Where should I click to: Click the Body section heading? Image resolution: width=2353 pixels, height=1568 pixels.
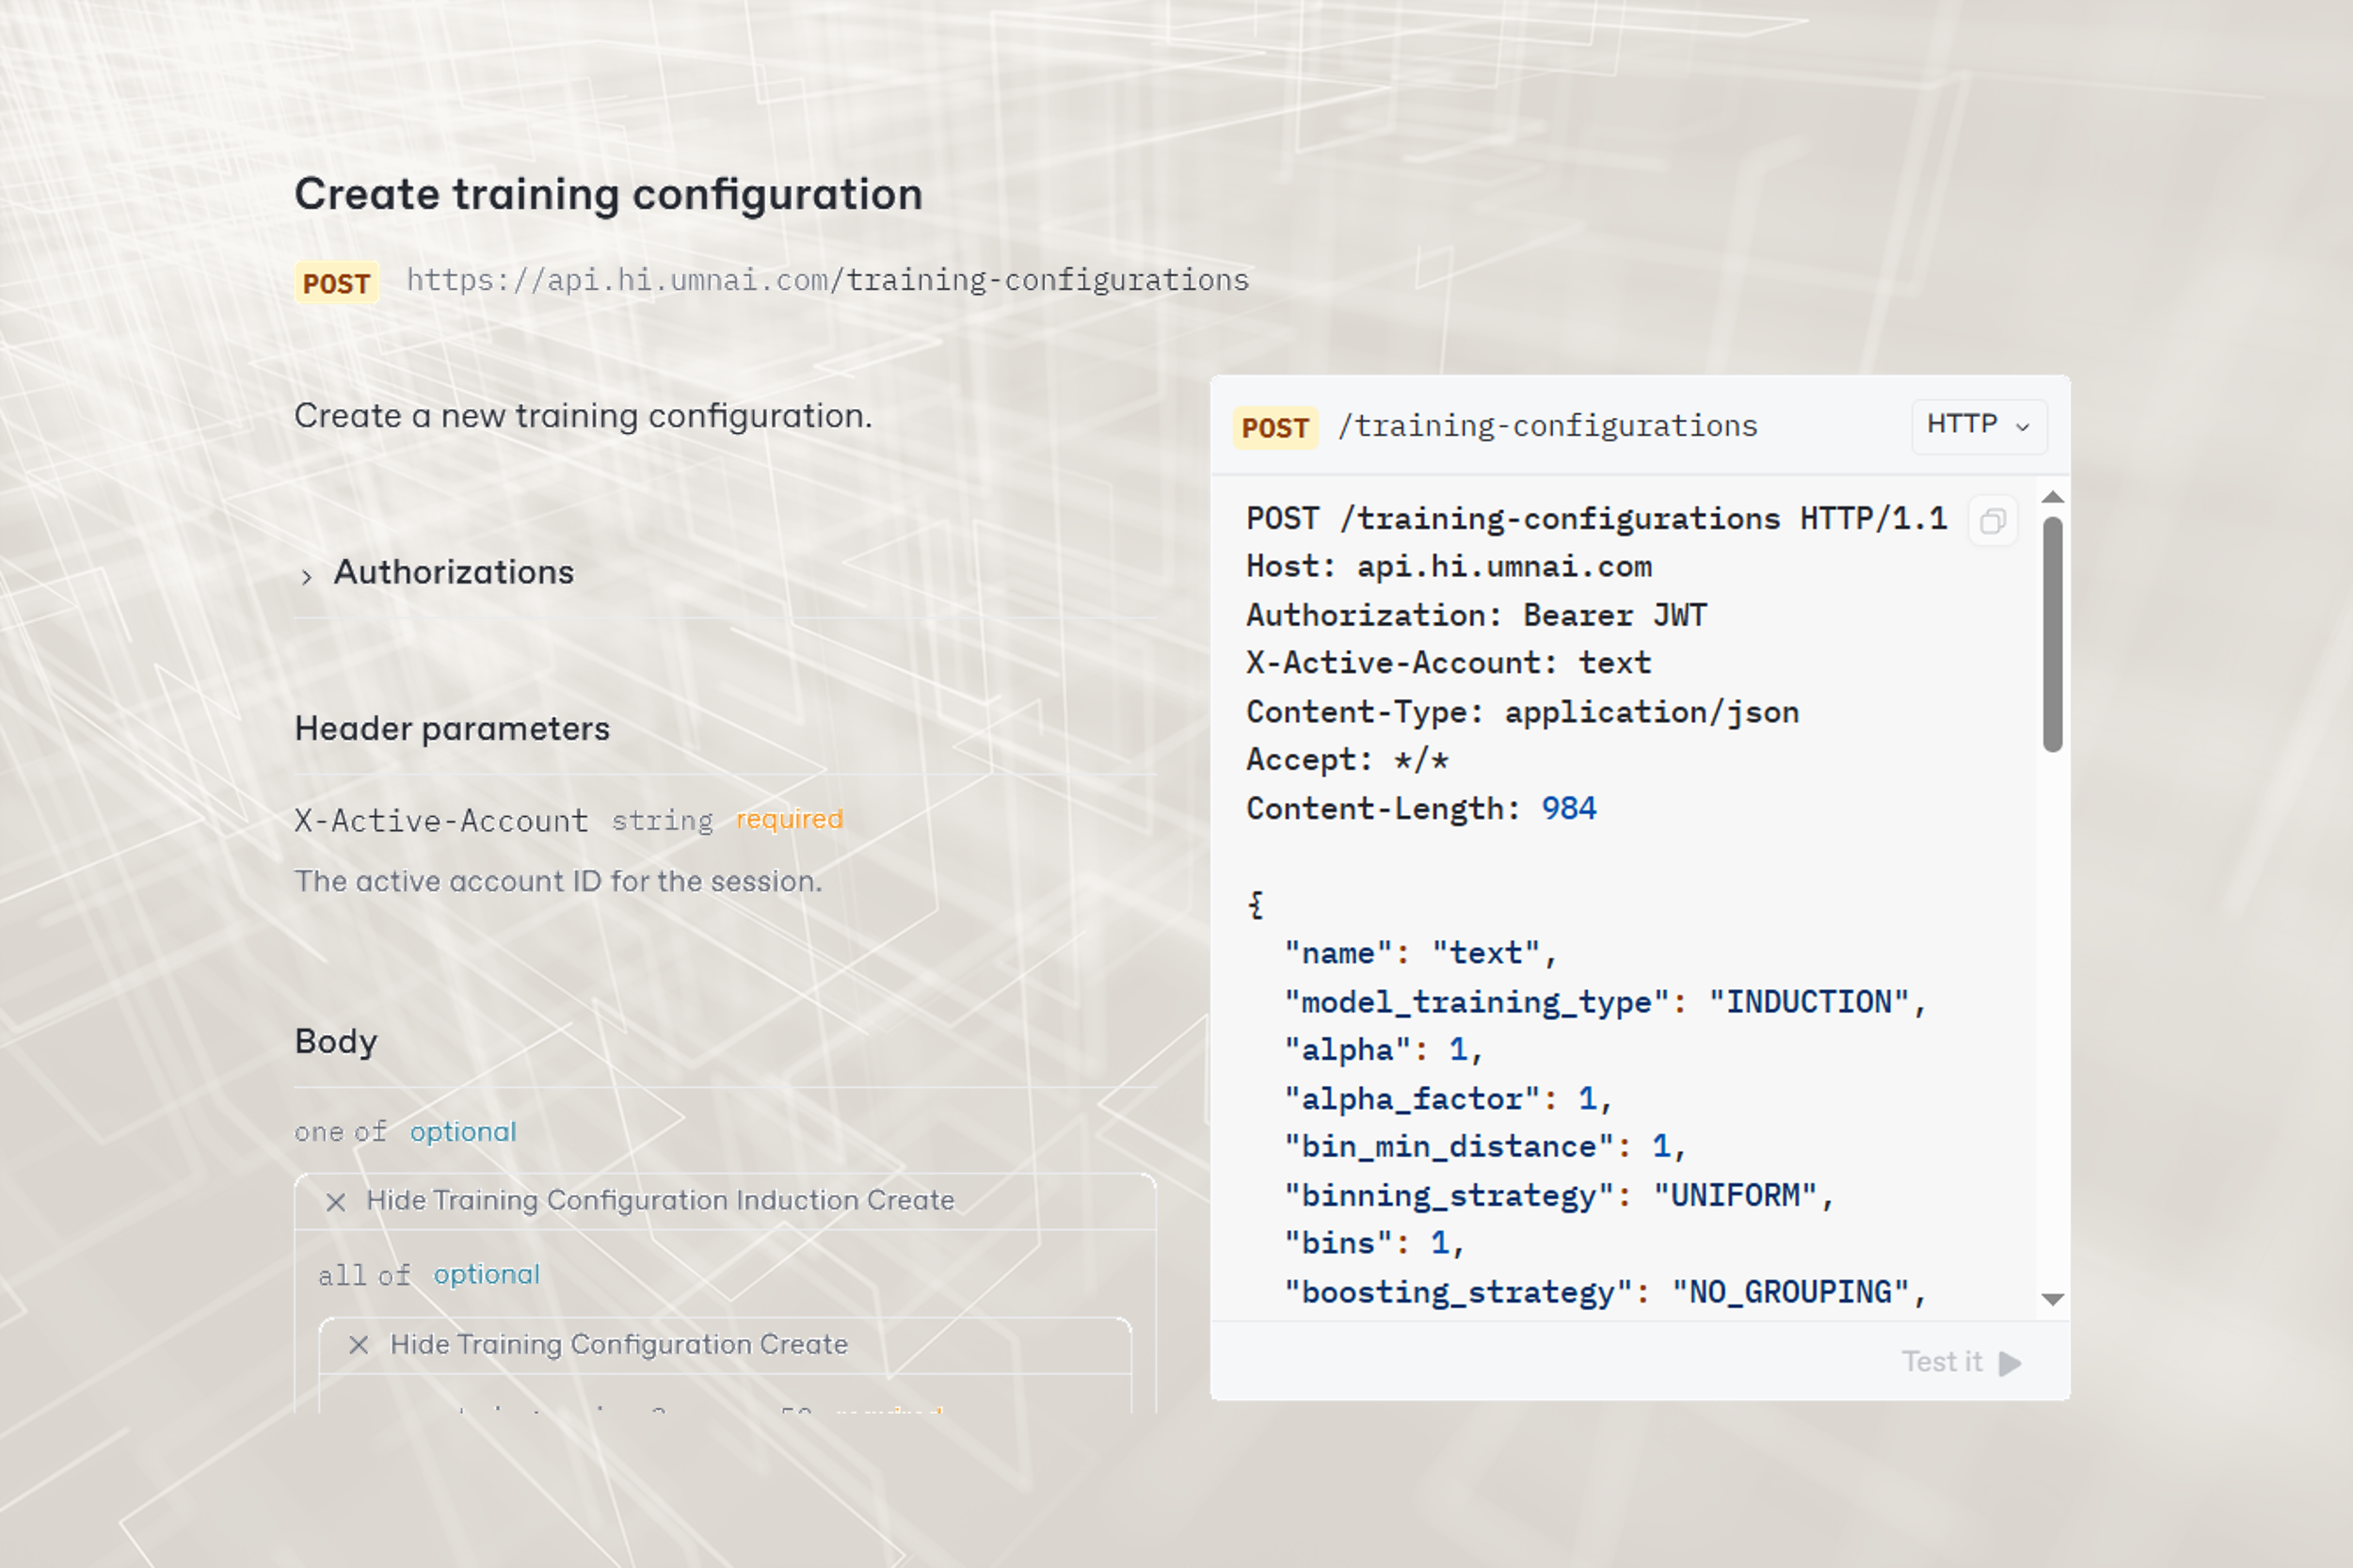click(336, 1041)
